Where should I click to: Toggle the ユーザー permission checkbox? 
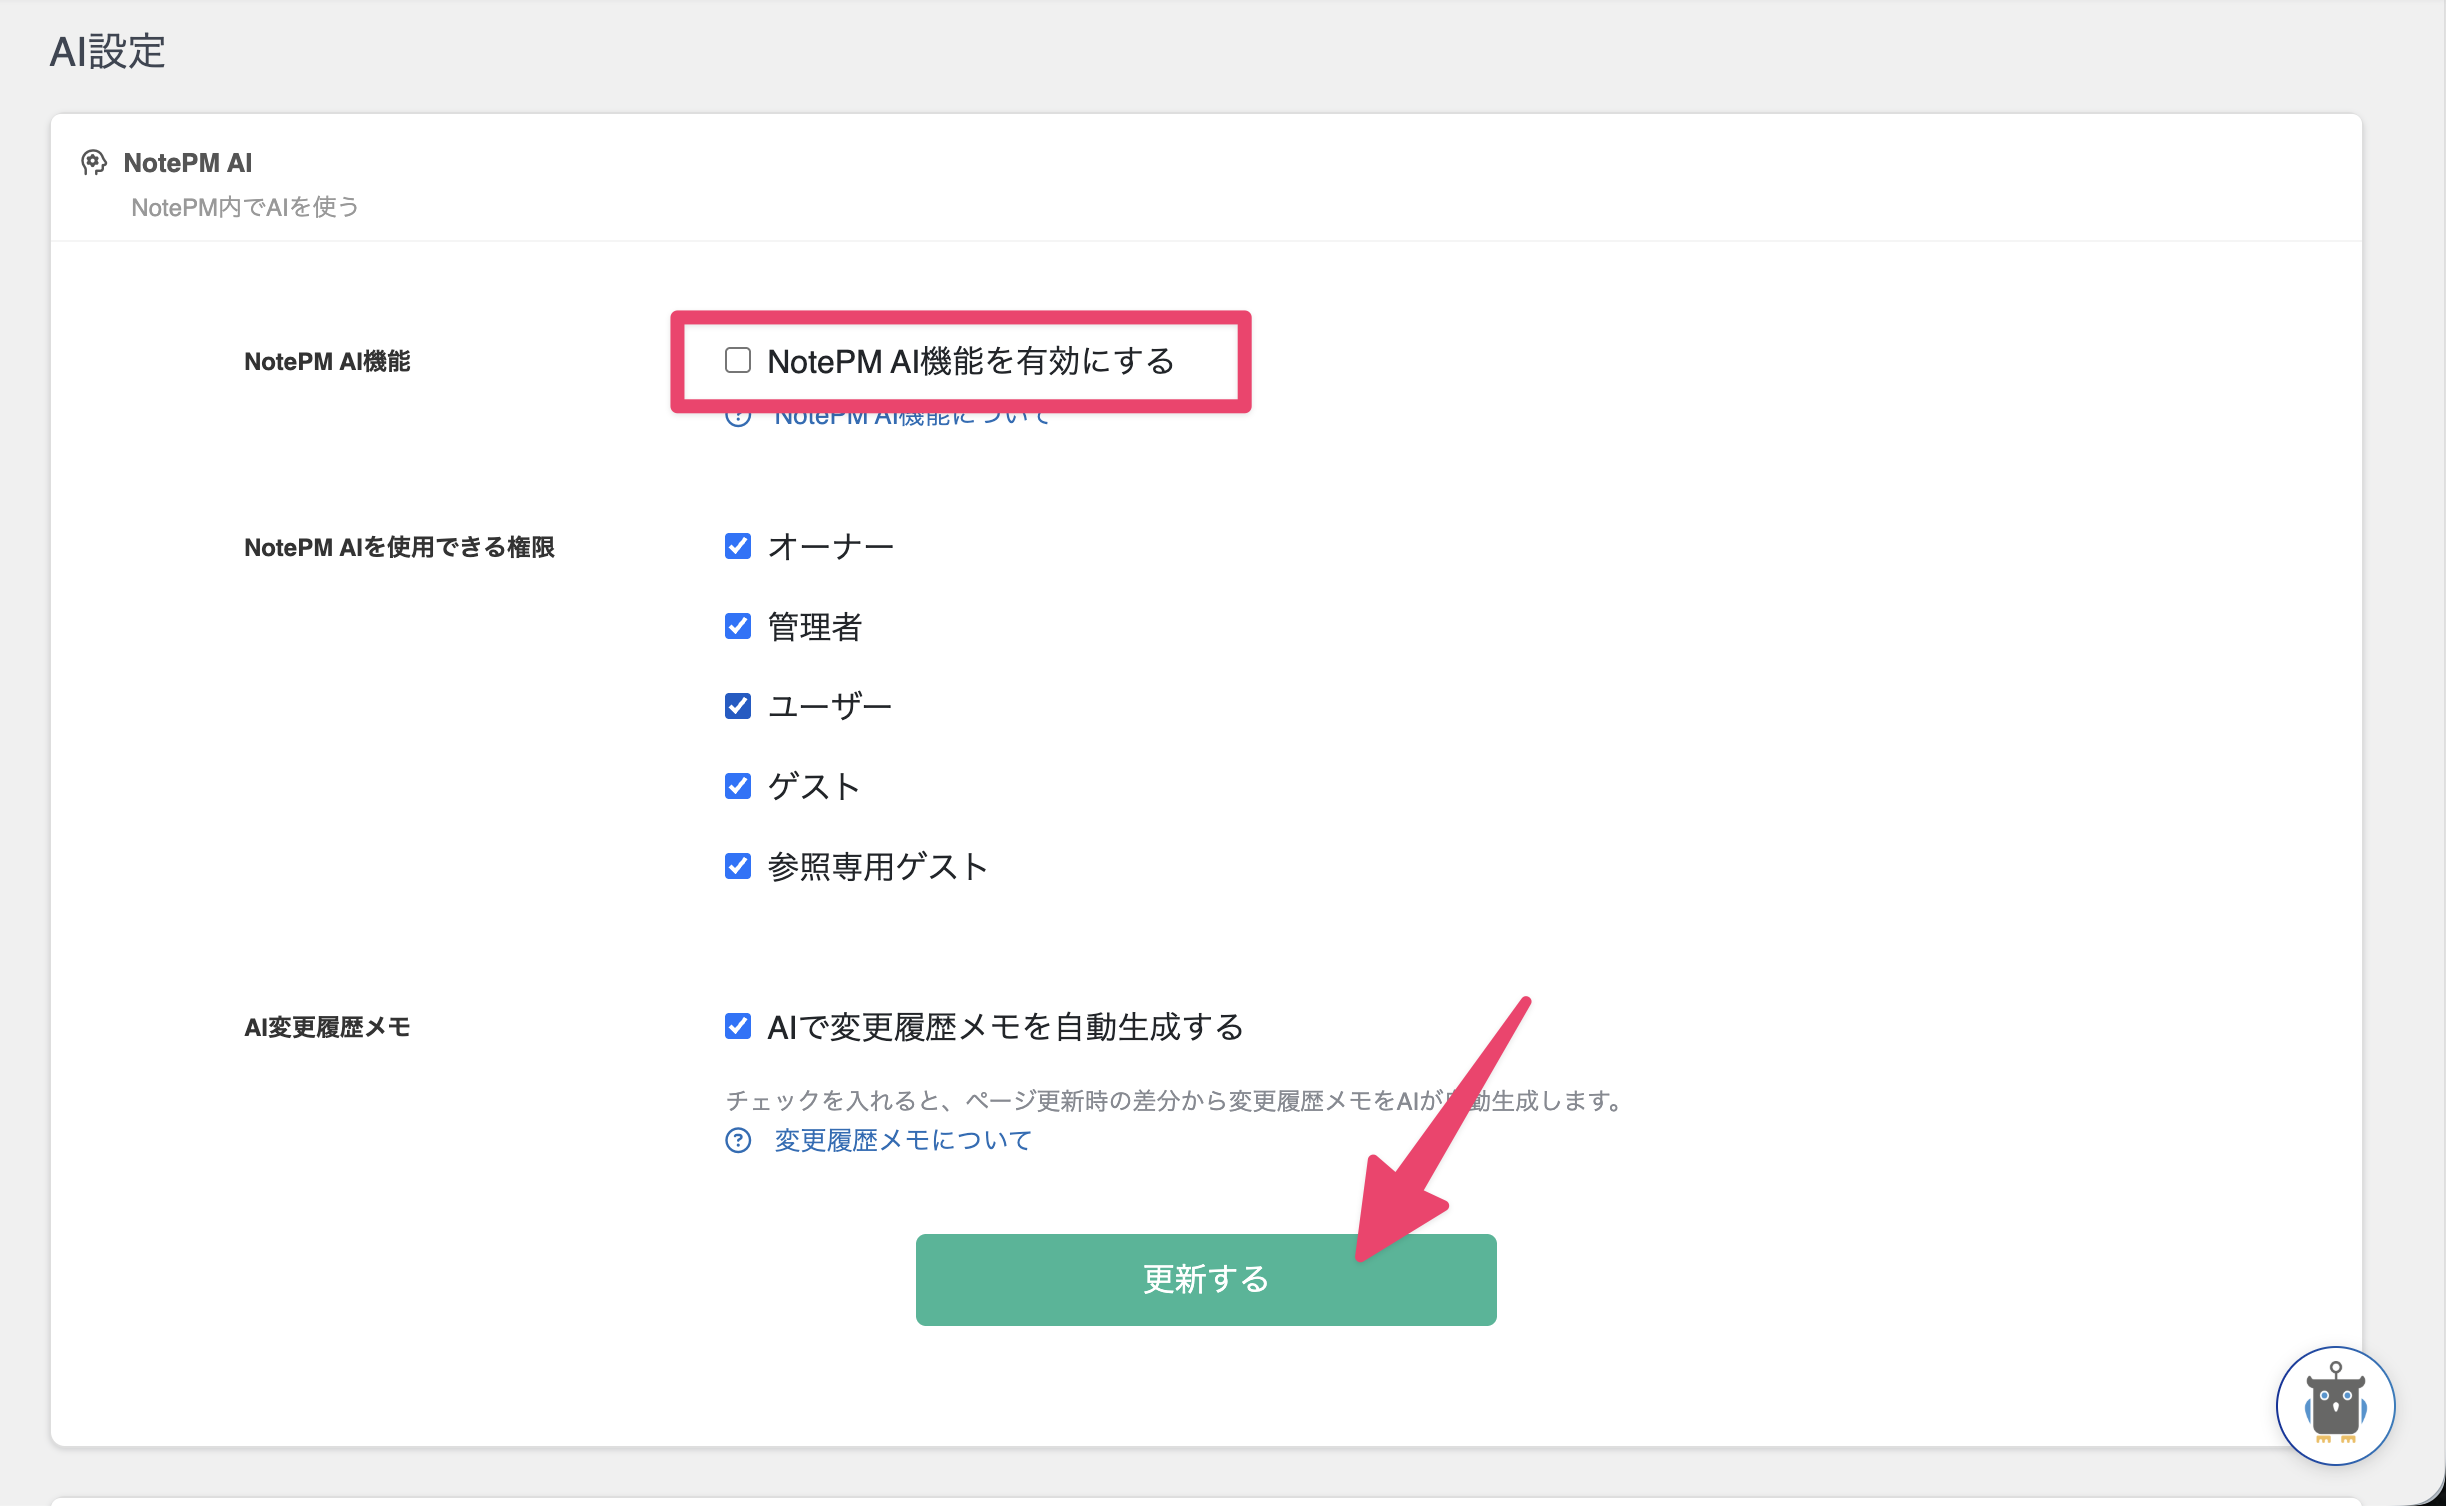[x=738, y=706]
